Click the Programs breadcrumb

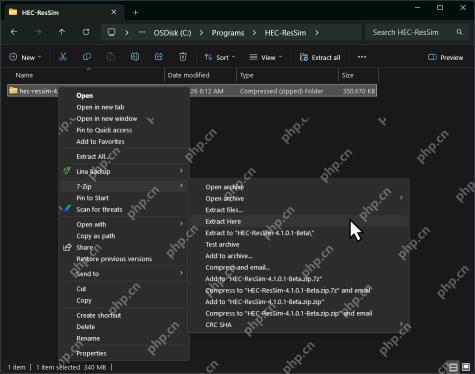coord(228,33)
